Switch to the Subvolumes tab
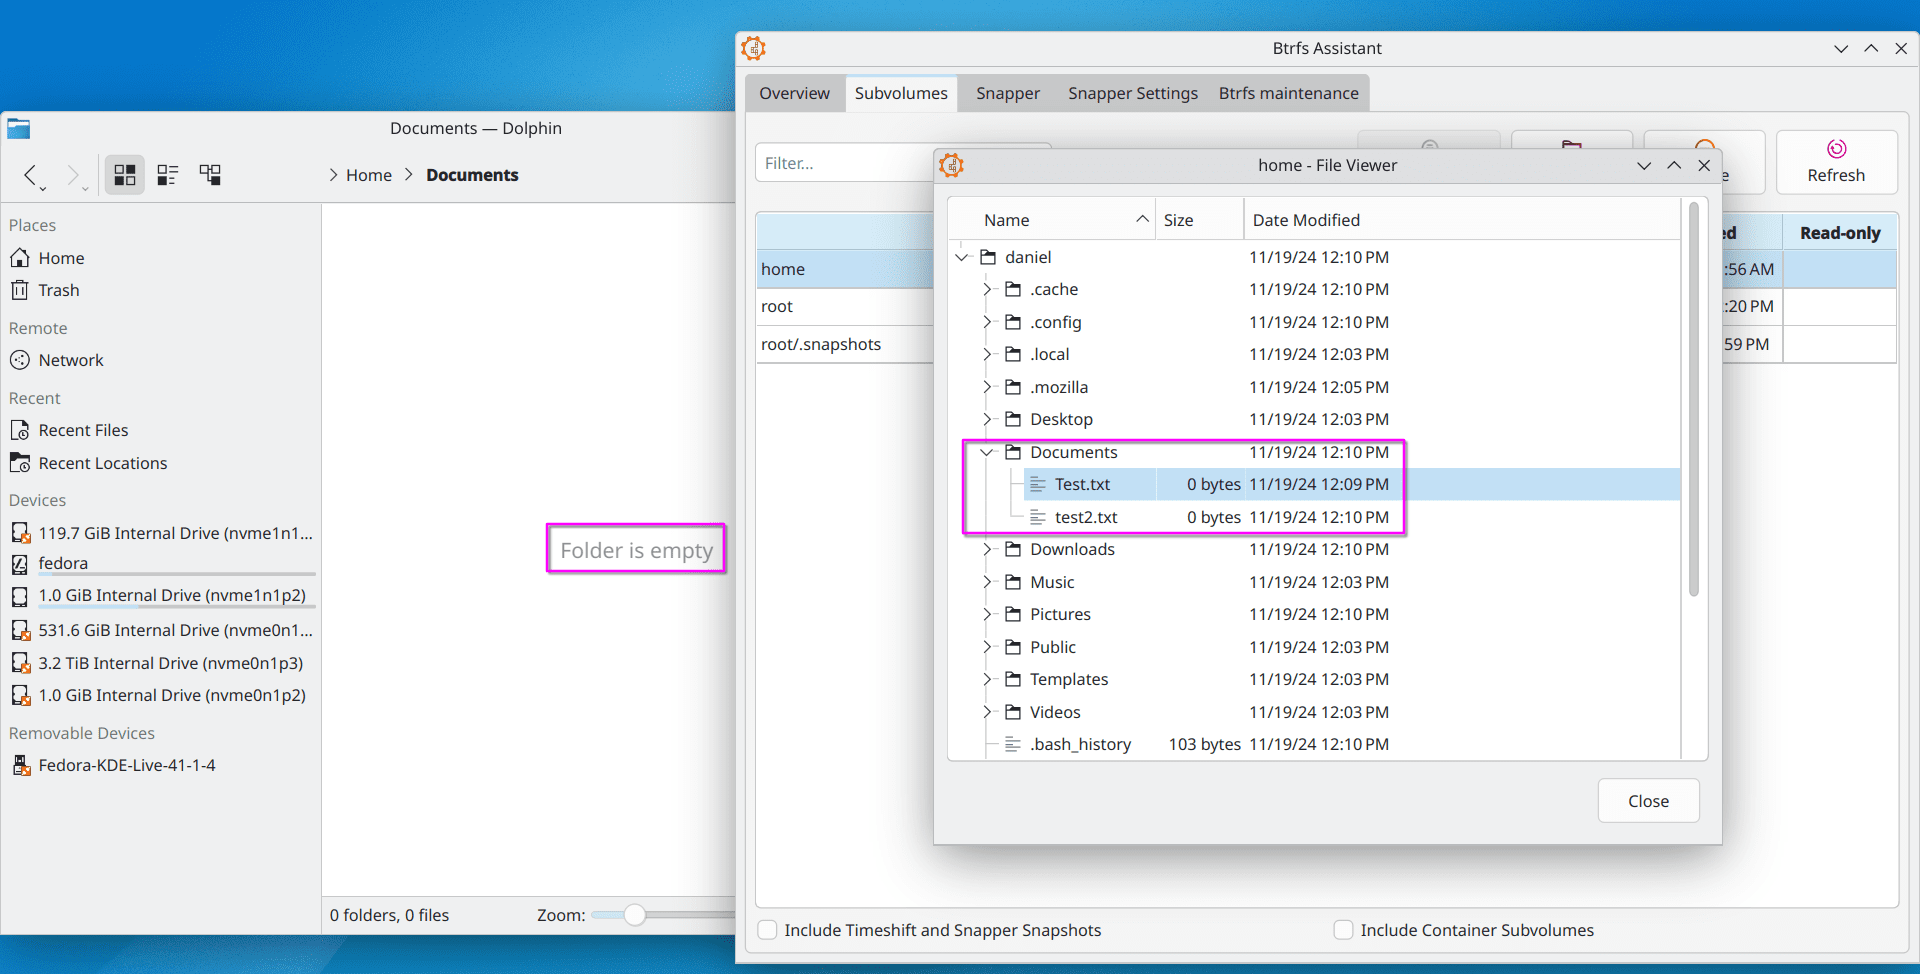 click(x=901, y=93)
